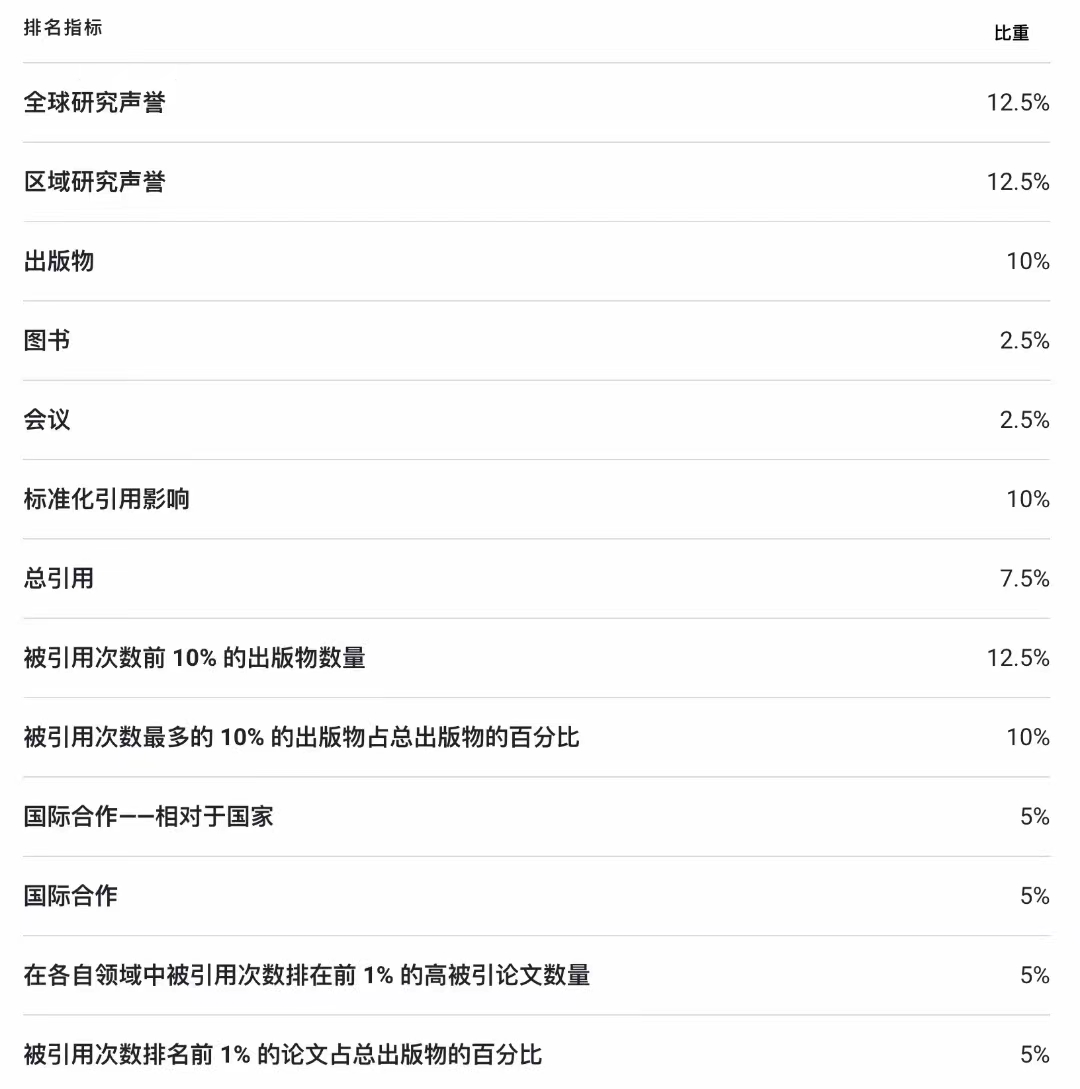Click the 会议 indicator row
This screenshot has height=1089, width=1080.
[x=47, y=419]
